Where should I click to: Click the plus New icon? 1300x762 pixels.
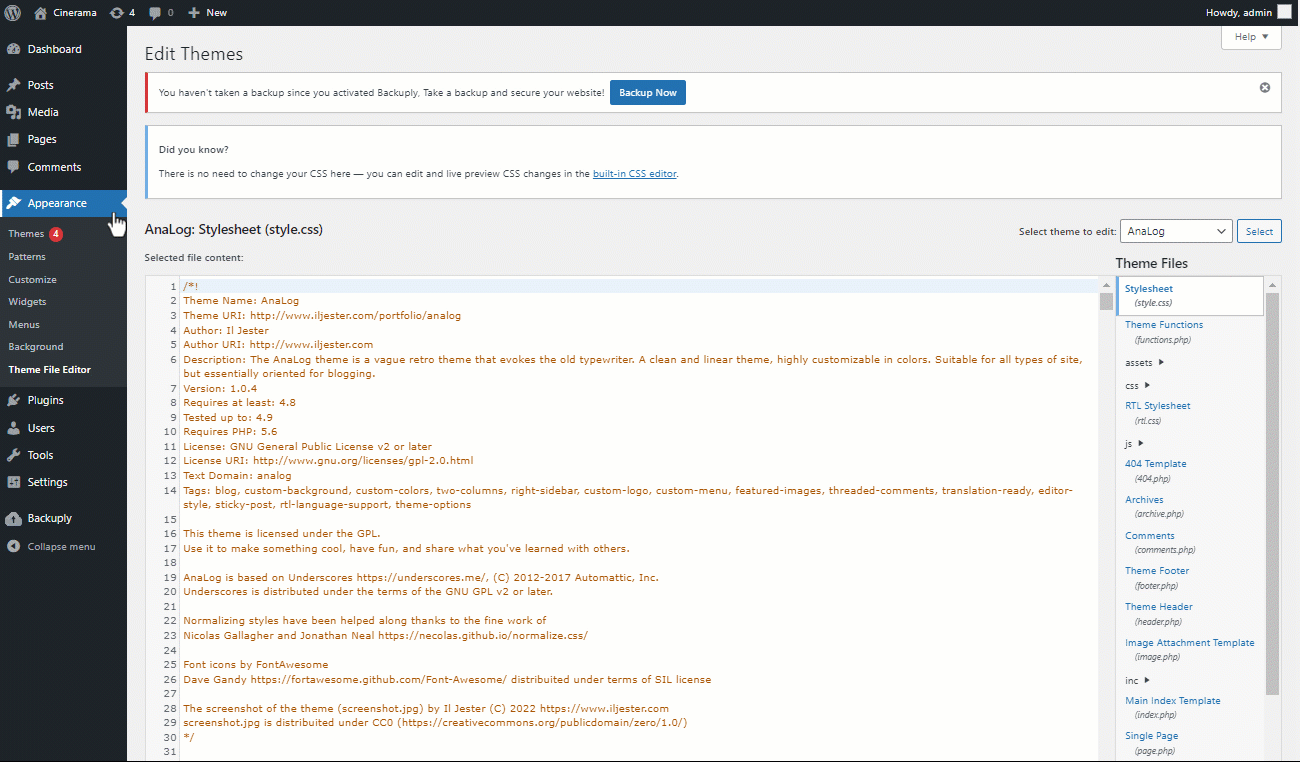tap(194, 12)
